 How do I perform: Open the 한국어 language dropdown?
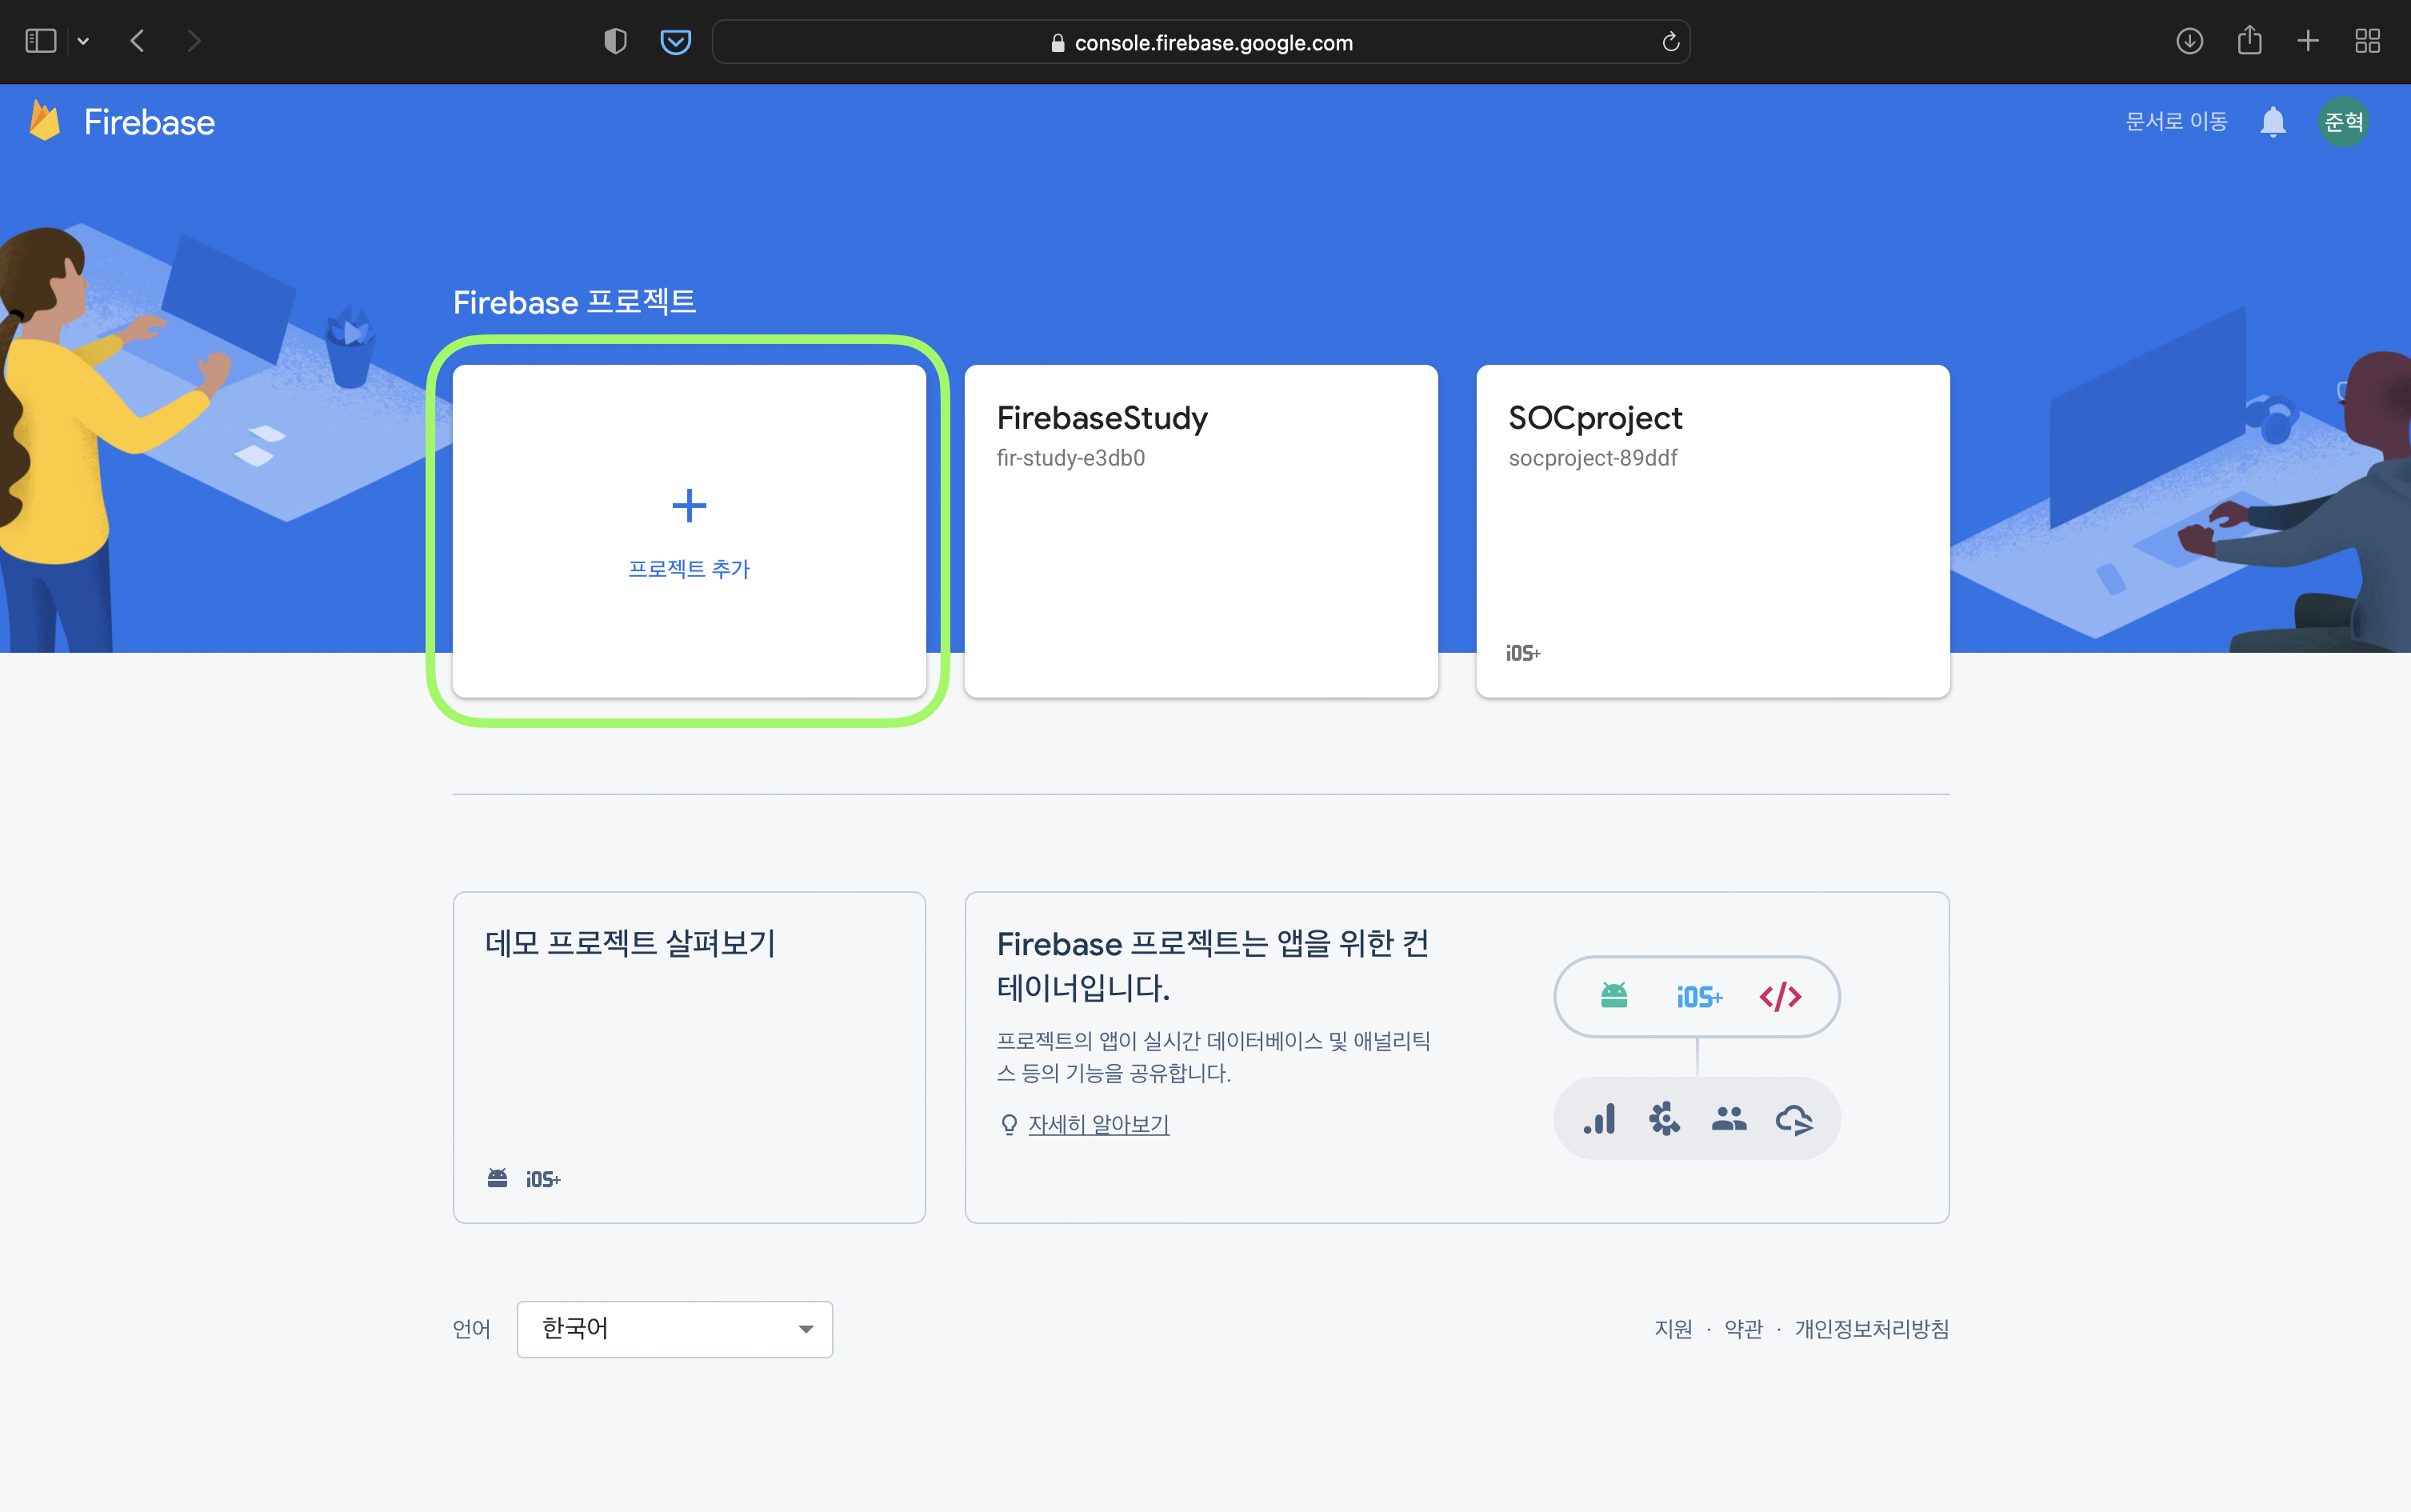point(675,1328)
